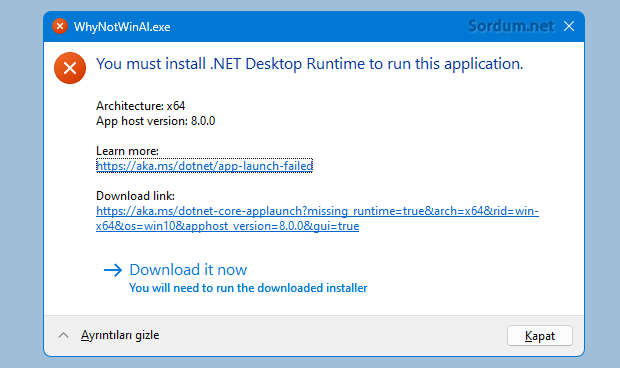
Task: Click the chevron next to Ayrıntıları gizle
Action: click(x=63, y=336)
